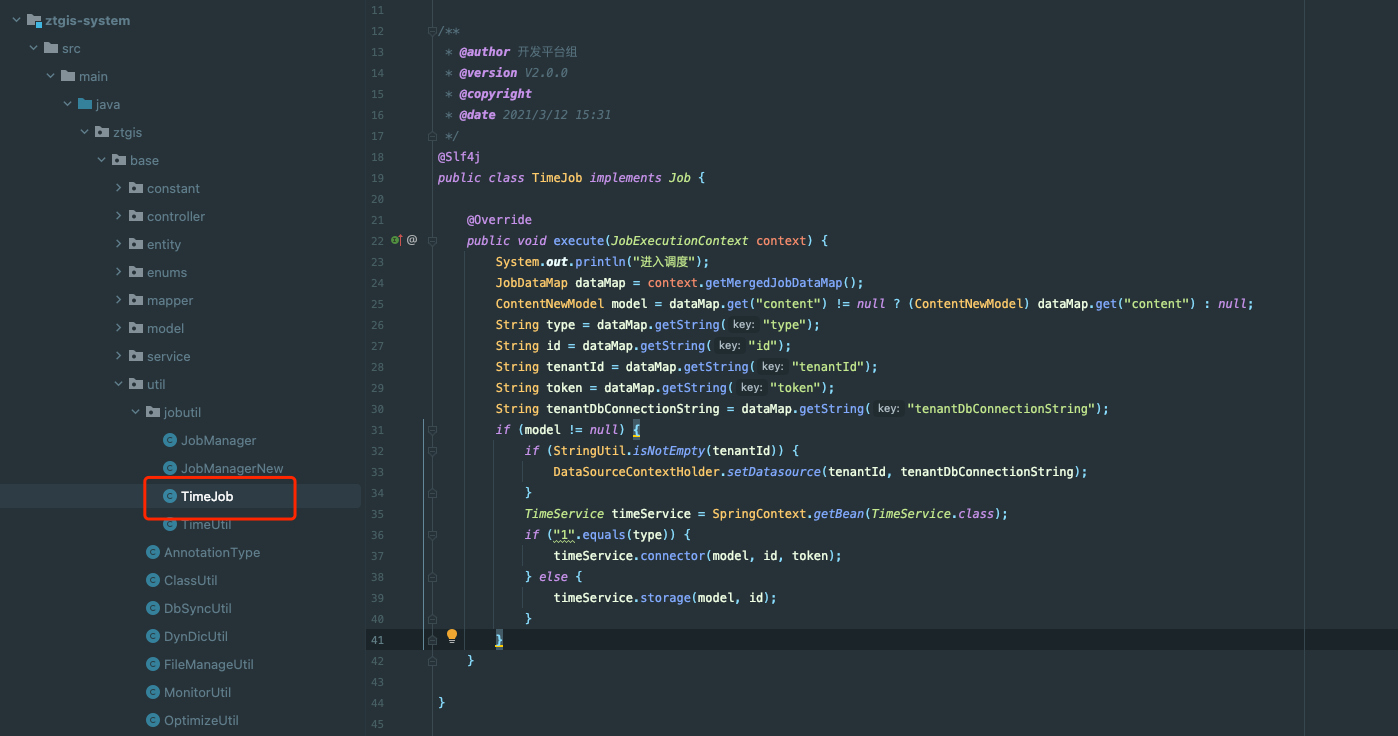Expand the constant package folder

click(119, 188)
